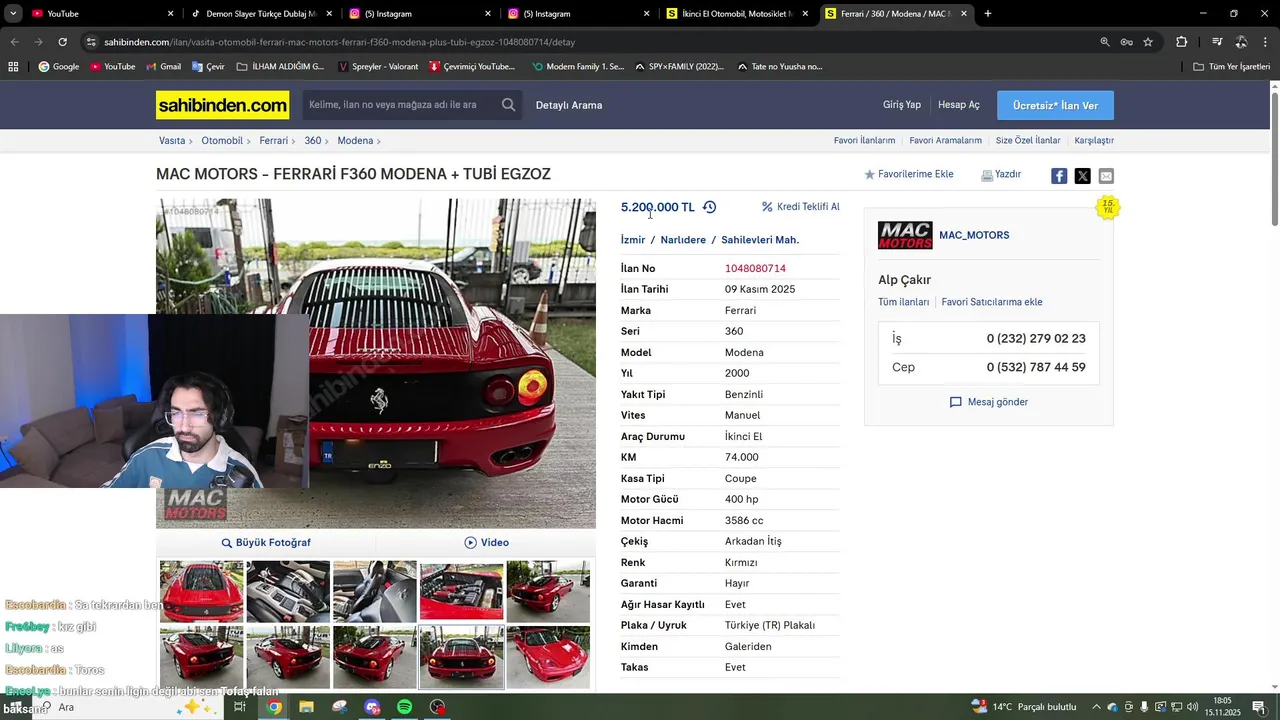This screenshot has height=720, width=1280.
Task: Select first thumbnail showing red Ferrari front
Action: click(x=202, y=591)
